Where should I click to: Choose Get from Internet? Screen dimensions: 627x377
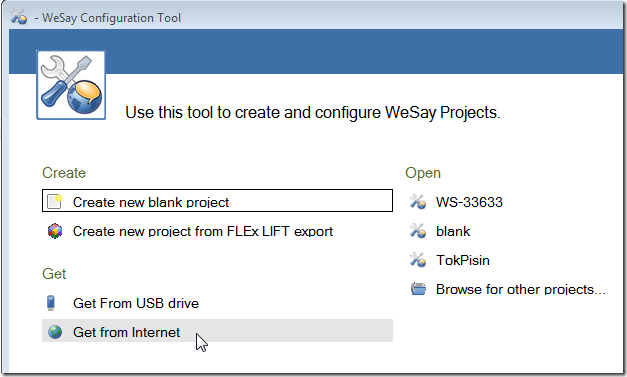click(217, 331)
